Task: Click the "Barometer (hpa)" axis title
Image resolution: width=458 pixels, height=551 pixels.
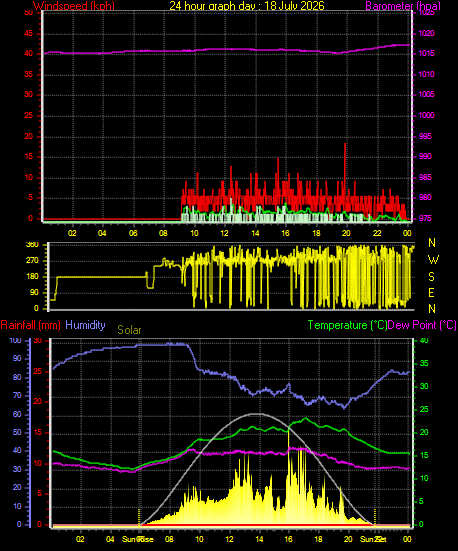Action: (x=403, y=6)
